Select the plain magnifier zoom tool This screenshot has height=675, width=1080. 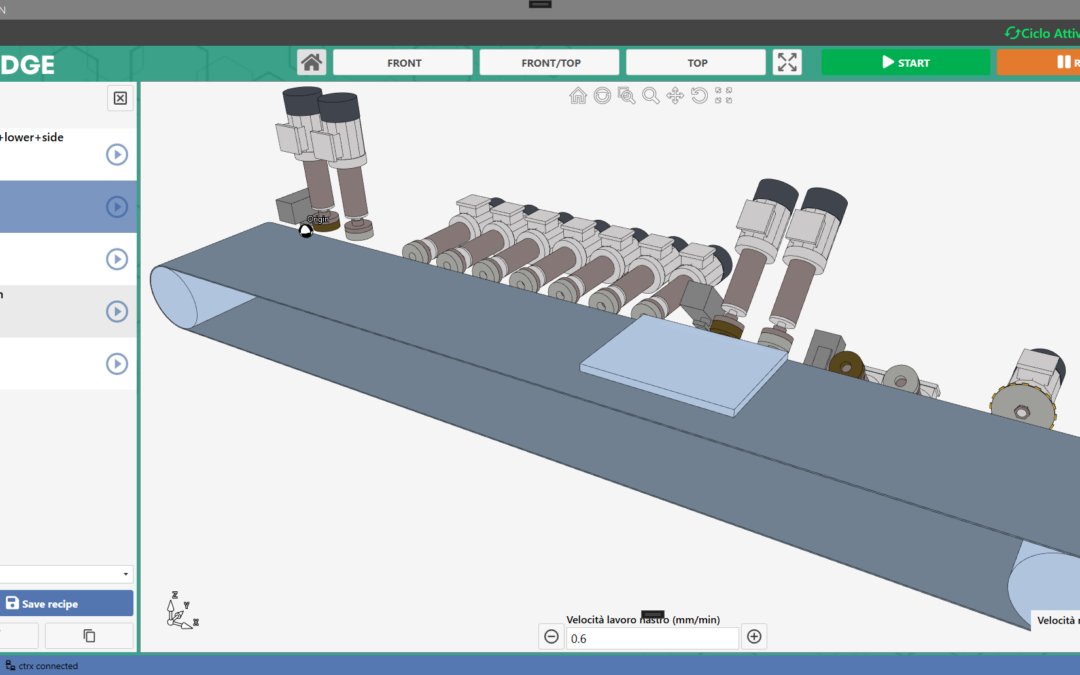[x=651, y=95]
